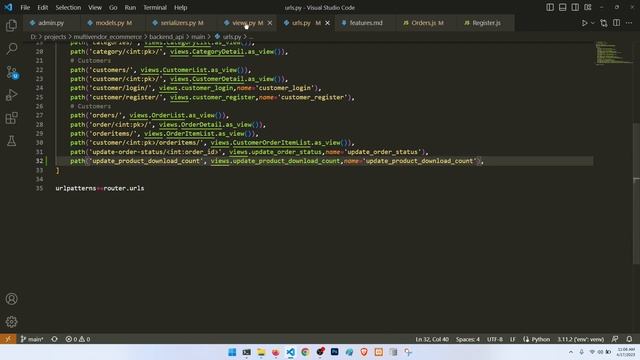Viewport: 640px width, 360px height.
Task: Click the Synchronize Changes icon in status bar
Action: pyautogui.click(x=54, y=339)
